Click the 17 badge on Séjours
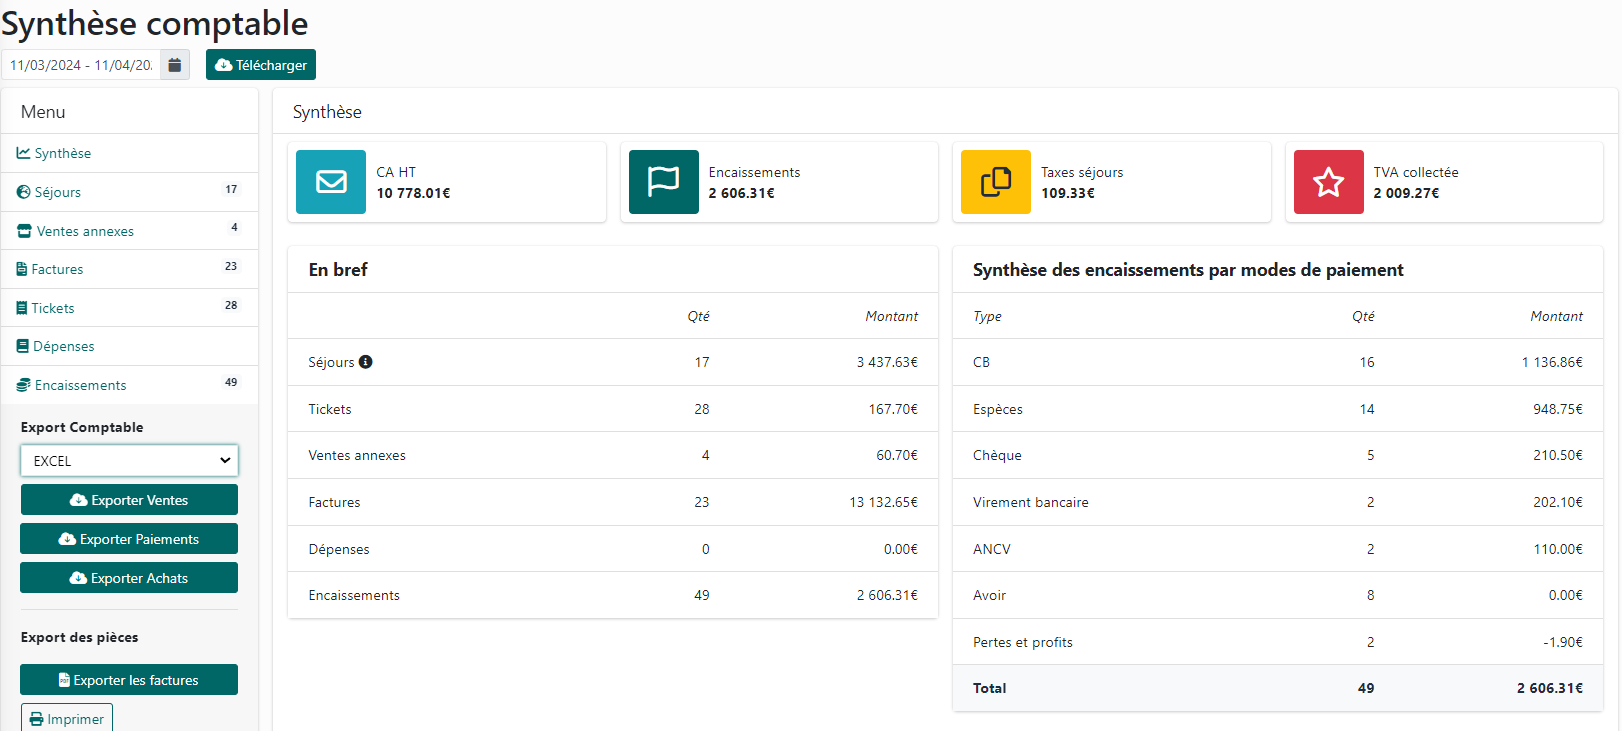Screen dimensions: 1622x731 (231, 189)
